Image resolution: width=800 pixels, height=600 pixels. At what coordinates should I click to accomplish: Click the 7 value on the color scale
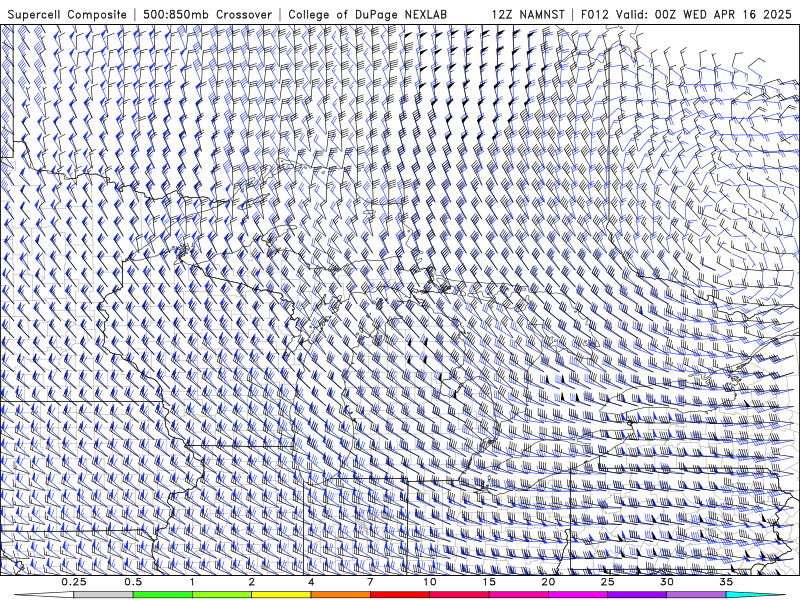[x=370, y=582]
